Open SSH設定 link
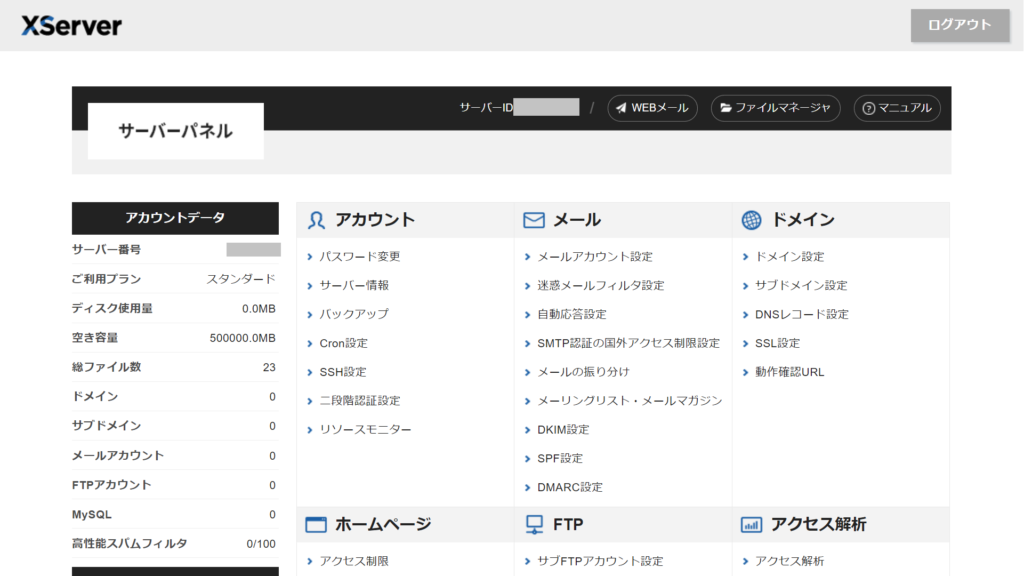The width and height of the screenshot is (1024, 576). pos(343,372)
